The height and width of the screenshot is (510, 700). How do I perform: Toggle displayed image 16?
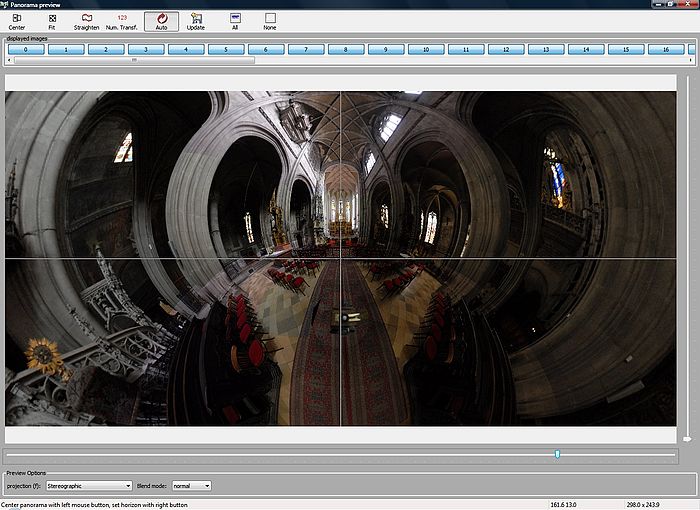(665, 49)
